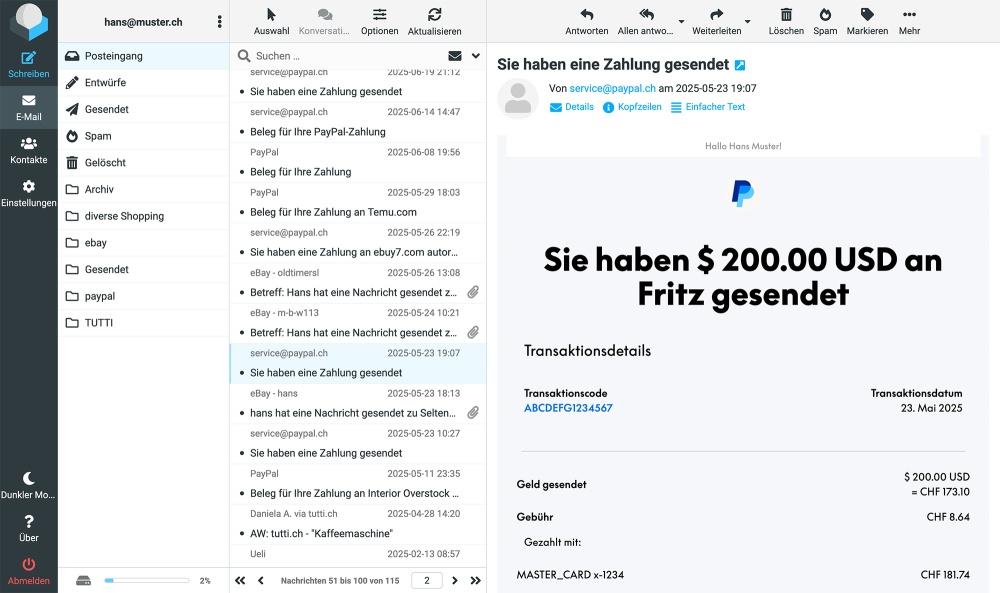The image size is (1000, 593).
Task: Show message Details
Action: [x=572, y=107]
